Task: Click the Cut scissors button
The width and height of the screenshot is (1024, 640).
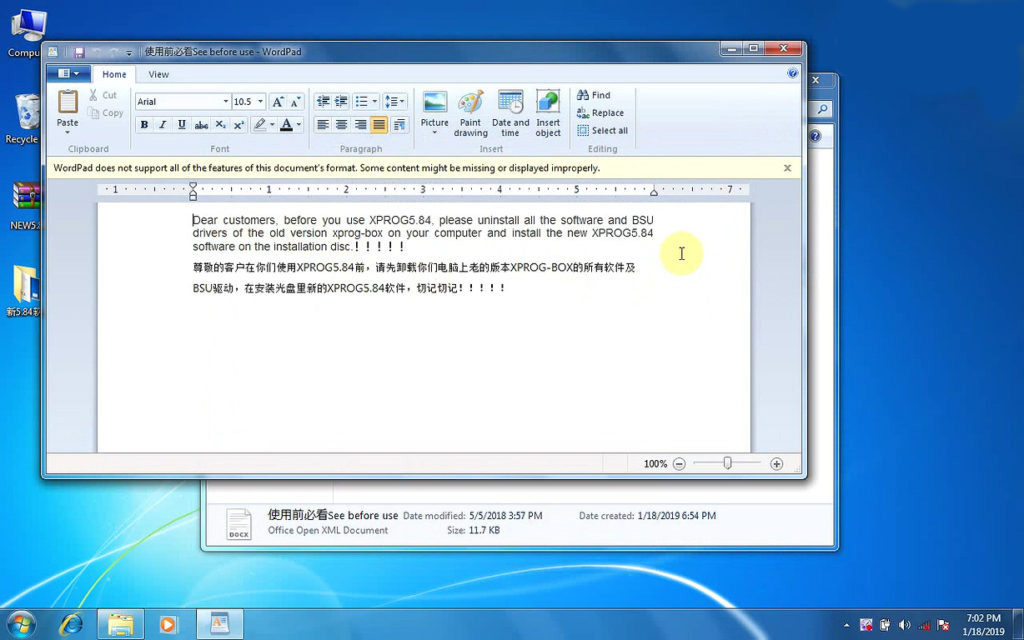Action: (103, 95)
